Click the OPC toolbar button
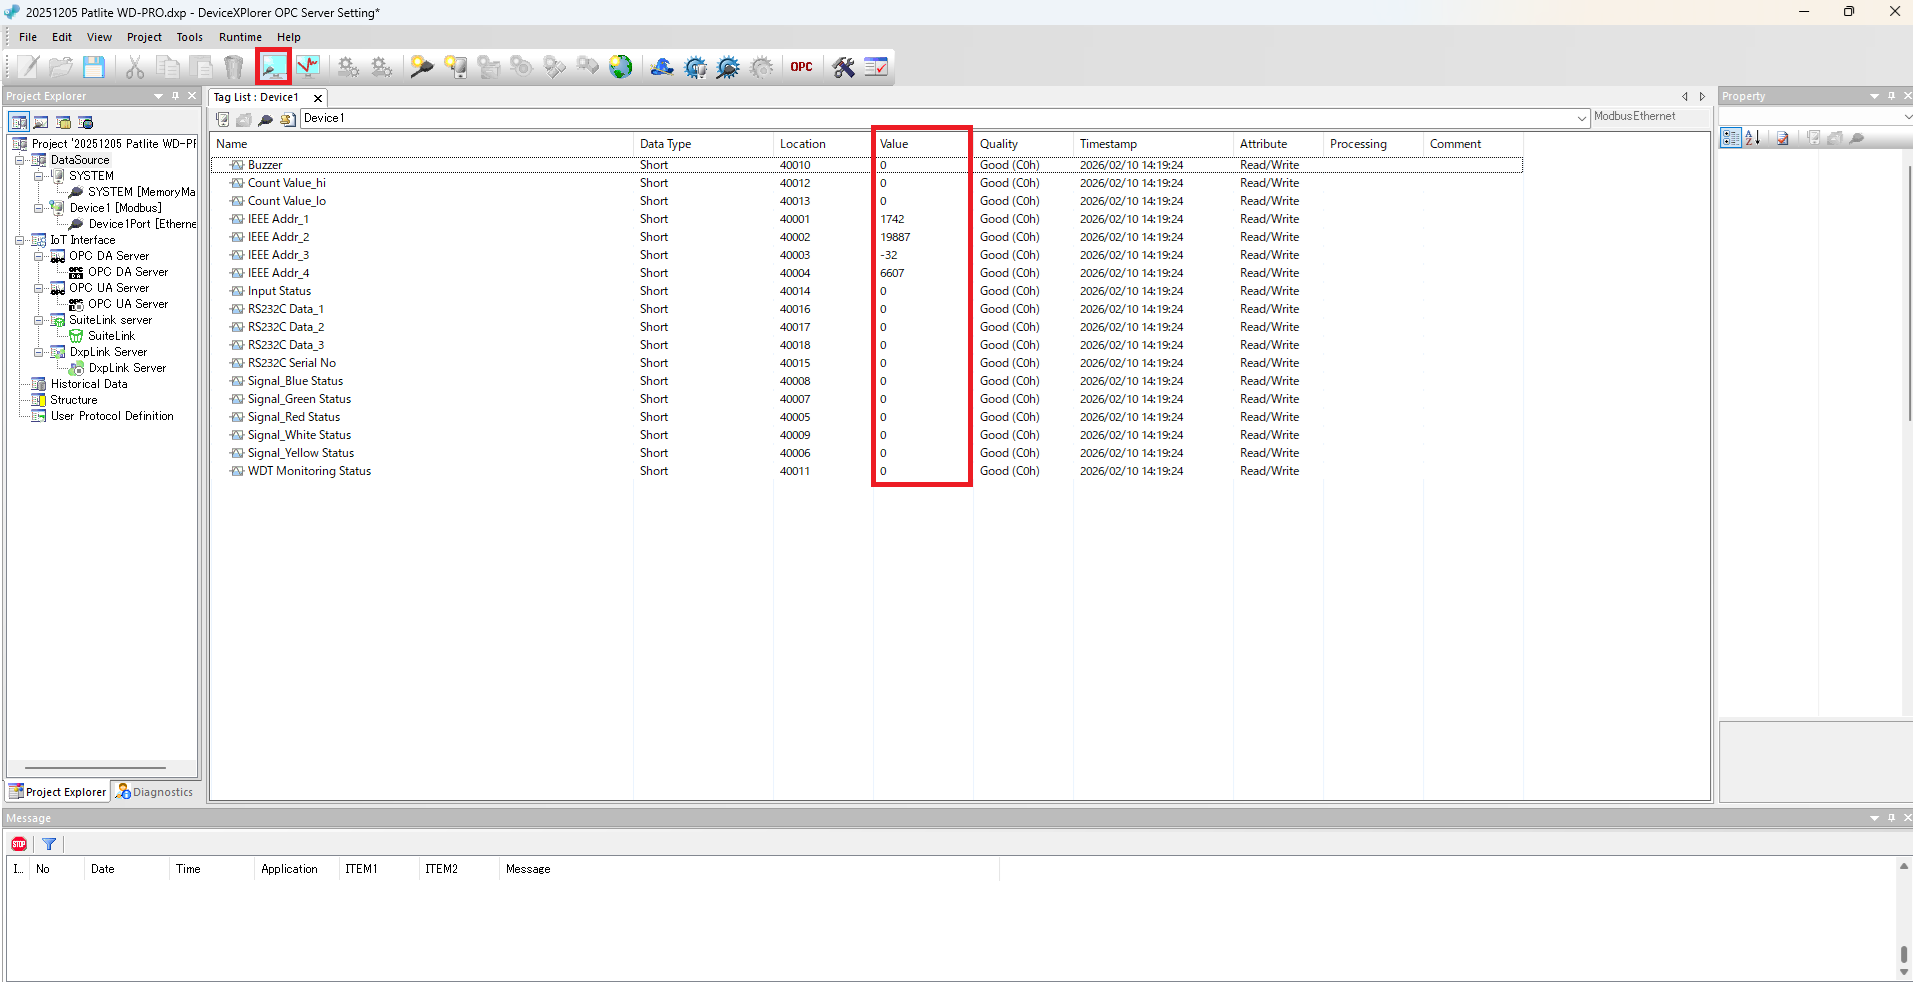The image size is (1913, 982). tap(800, 66)
